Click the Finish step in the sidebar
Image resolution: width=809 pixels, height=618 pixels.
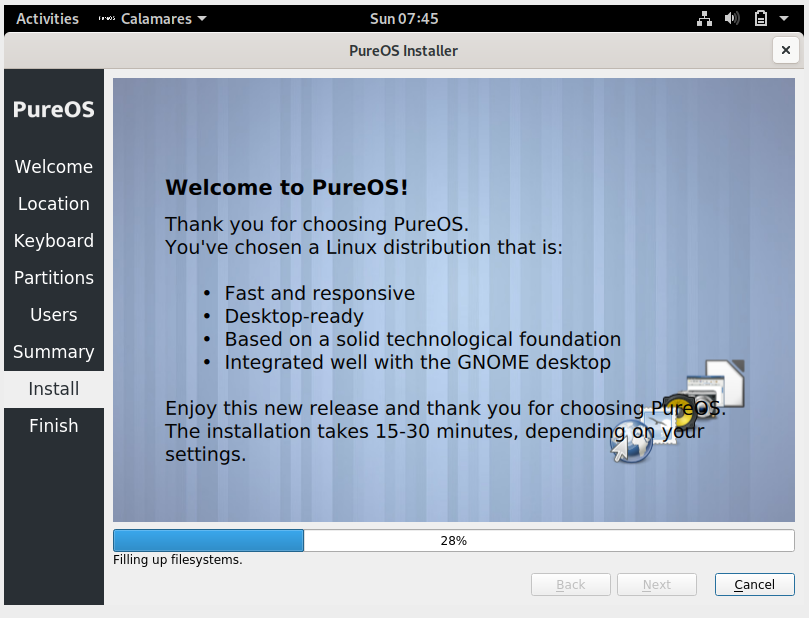point(53,425)
